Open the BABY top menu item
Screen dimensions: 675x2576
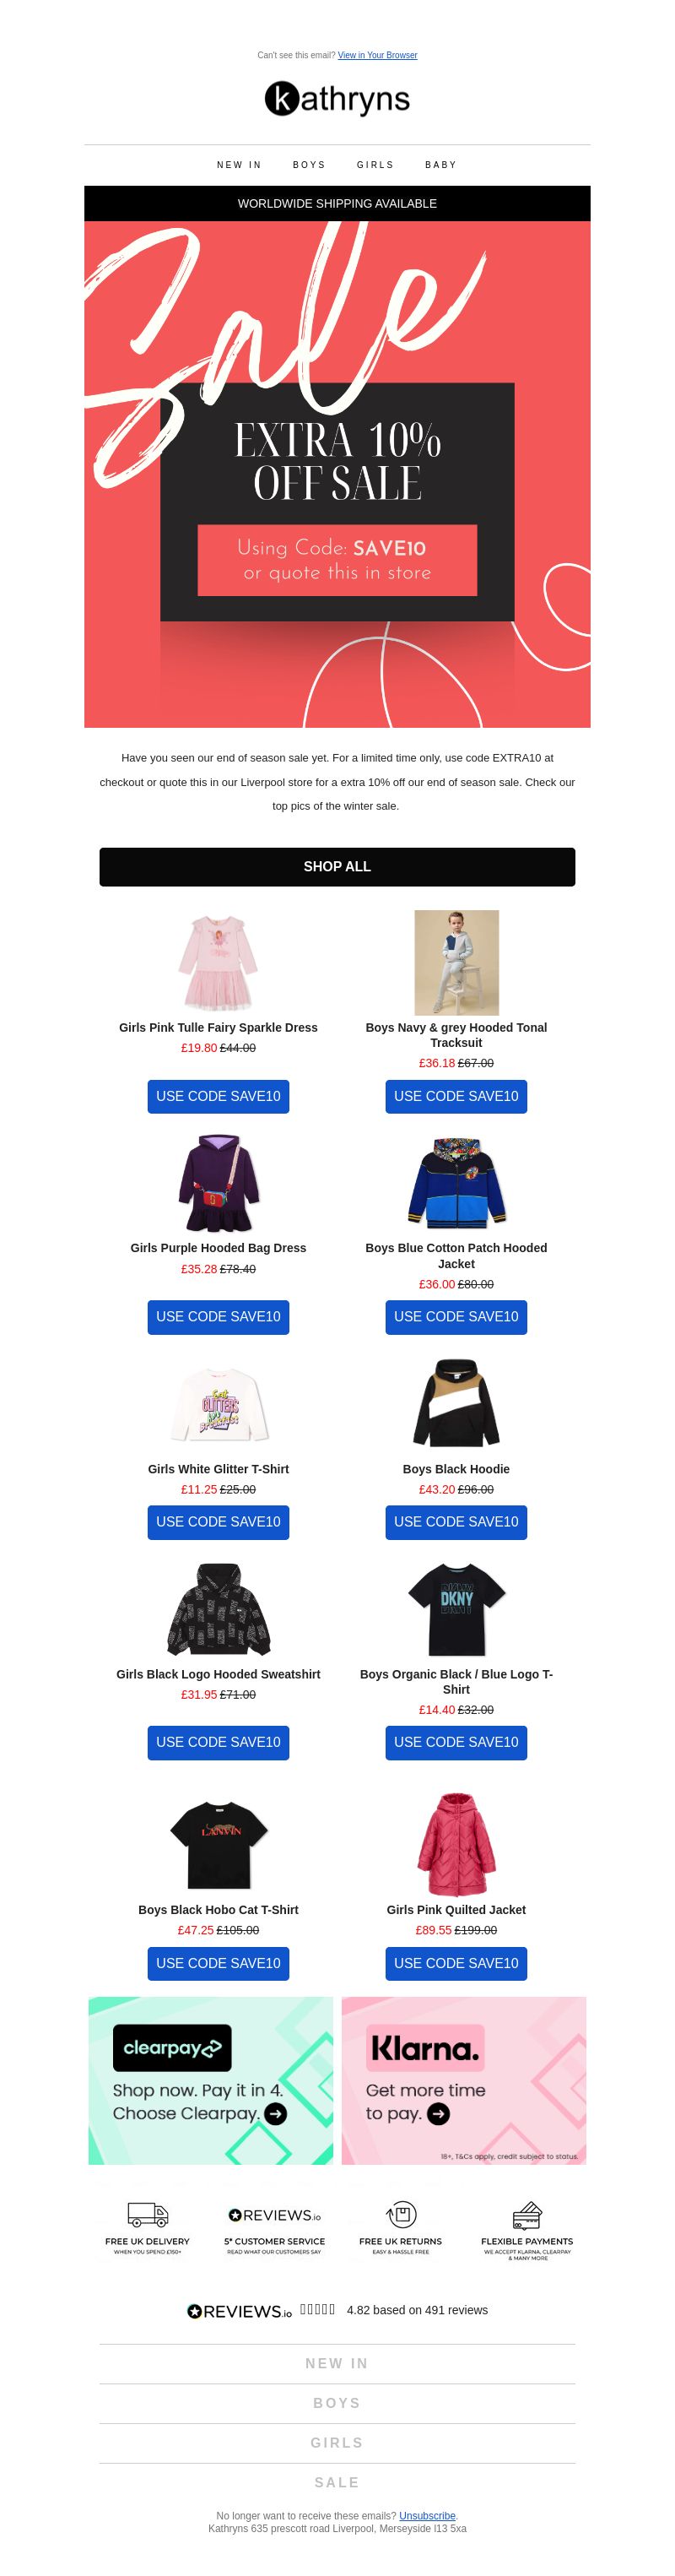441,164
